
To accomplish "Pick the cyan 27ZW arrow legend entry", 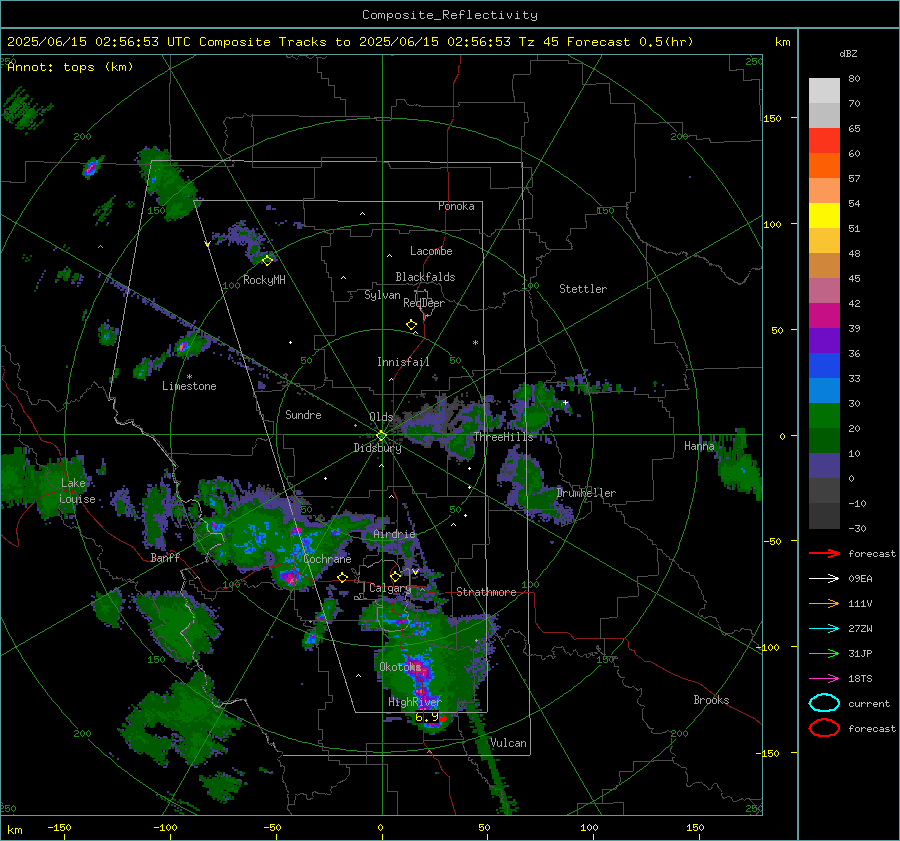I will click(824, 628).
